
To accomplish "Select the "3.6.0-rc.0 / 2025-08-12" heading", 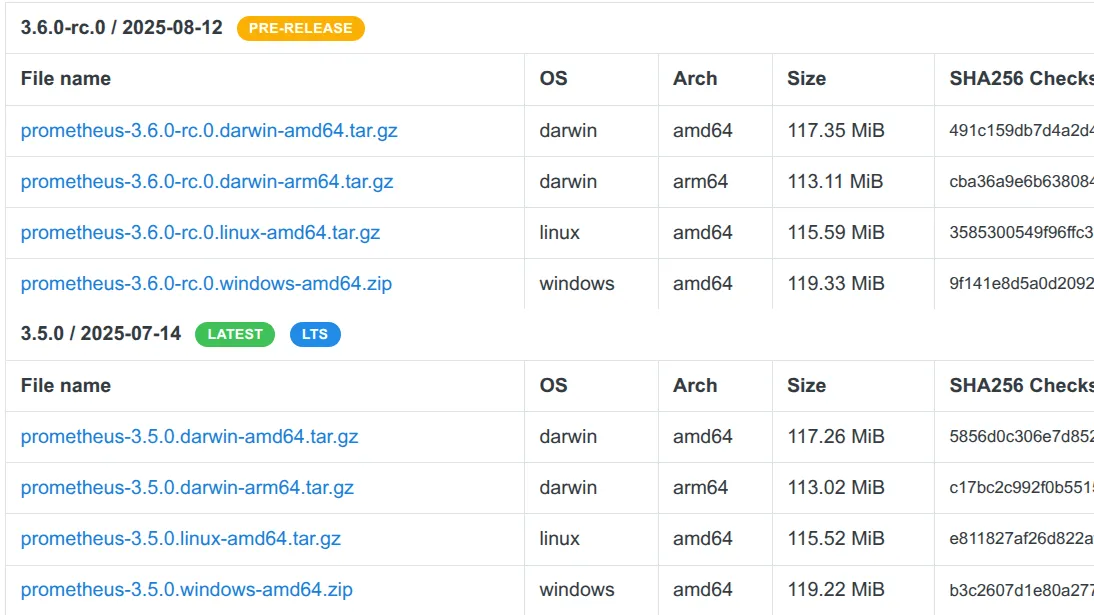I will (121, 28).
